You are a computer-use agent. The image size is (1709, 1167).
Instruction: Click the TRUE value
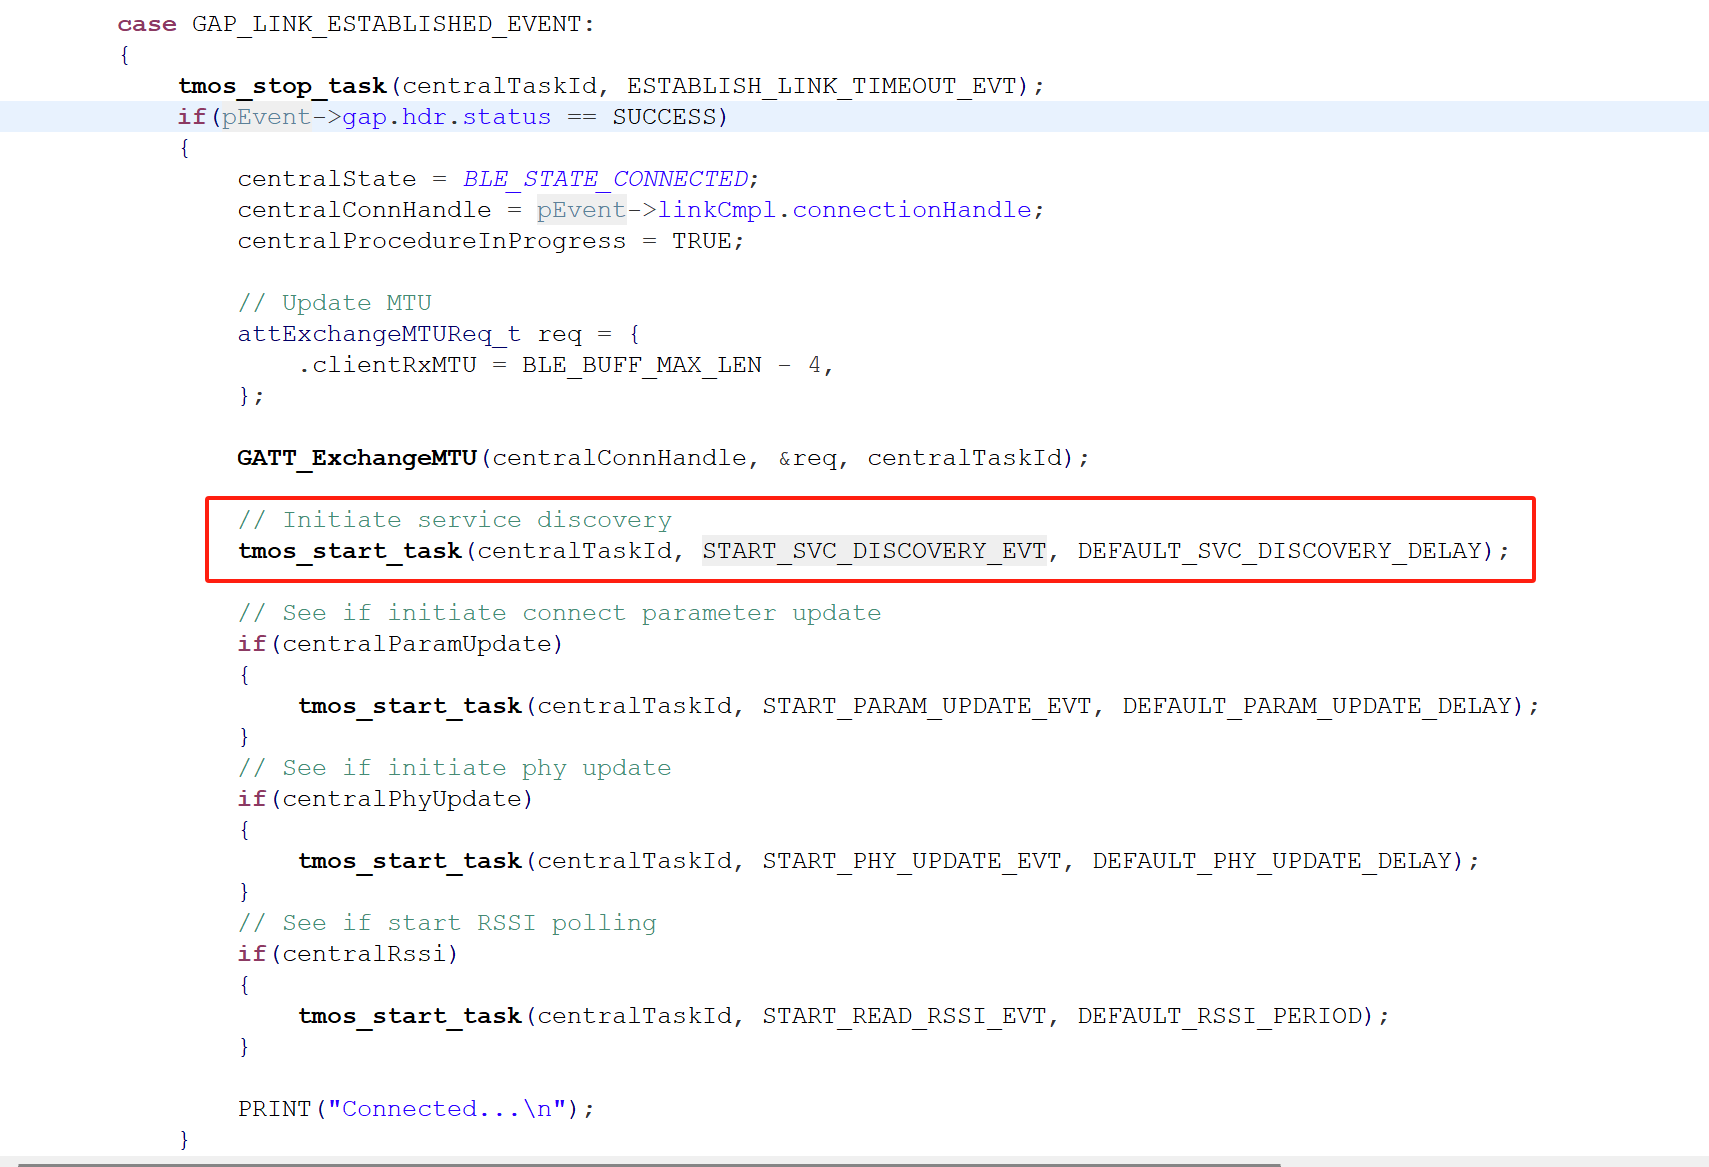click(701, 241)
